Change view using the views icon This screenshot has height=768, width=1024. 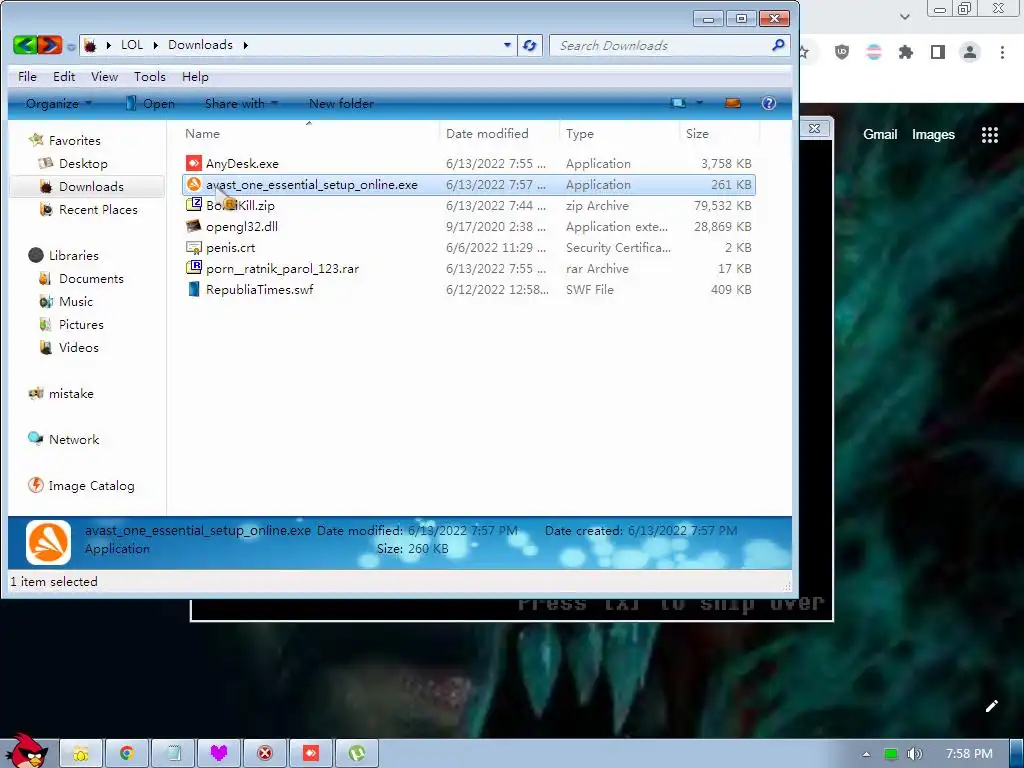679,103
